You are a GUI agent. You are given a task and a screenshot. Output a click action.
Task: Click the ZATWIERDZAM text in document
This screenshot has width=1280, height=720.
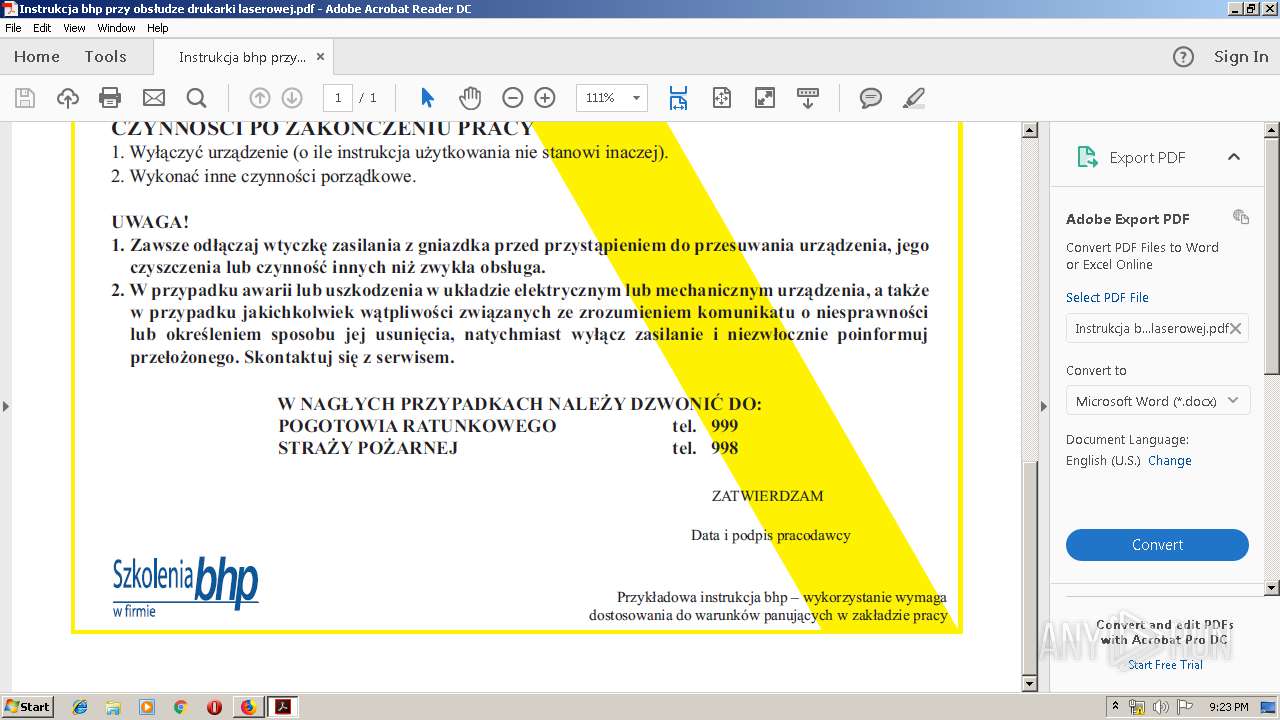coord(767,496)
